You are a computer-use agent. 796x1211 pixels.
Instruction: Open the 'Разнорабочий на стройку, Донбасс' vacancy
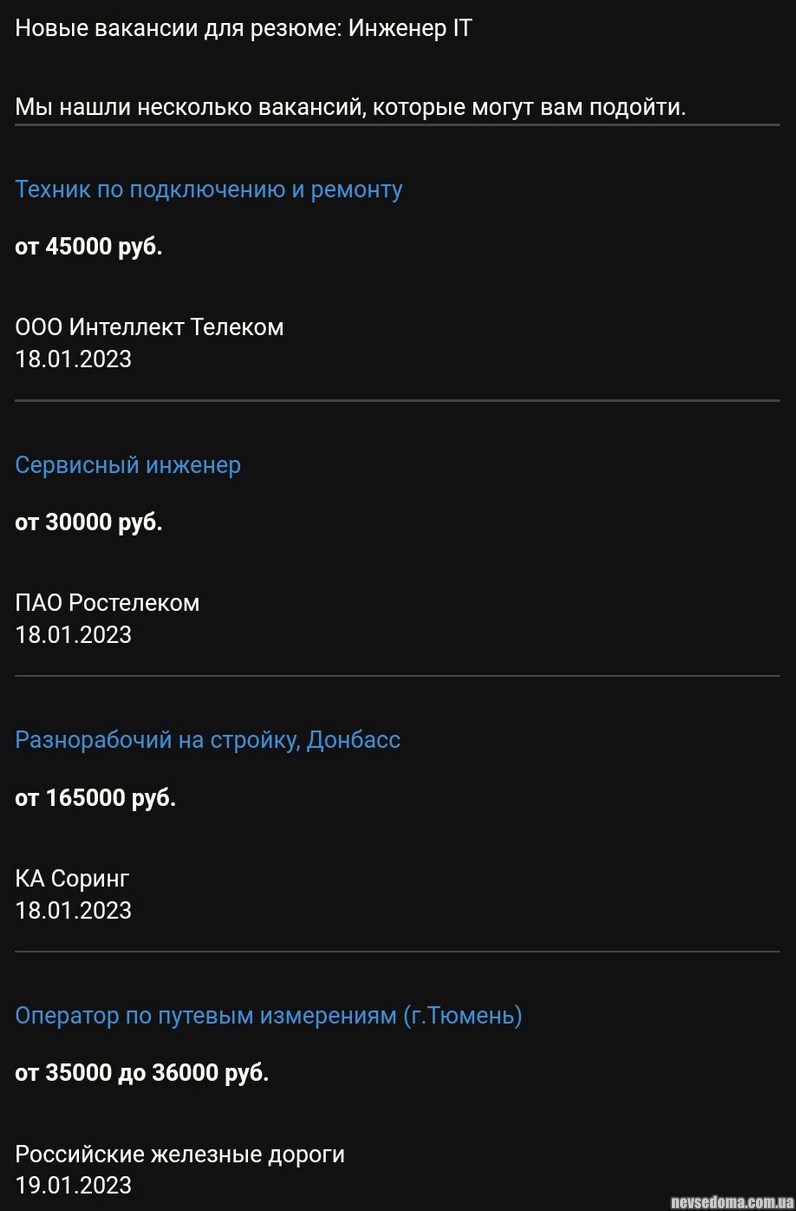tap(207, 740)
